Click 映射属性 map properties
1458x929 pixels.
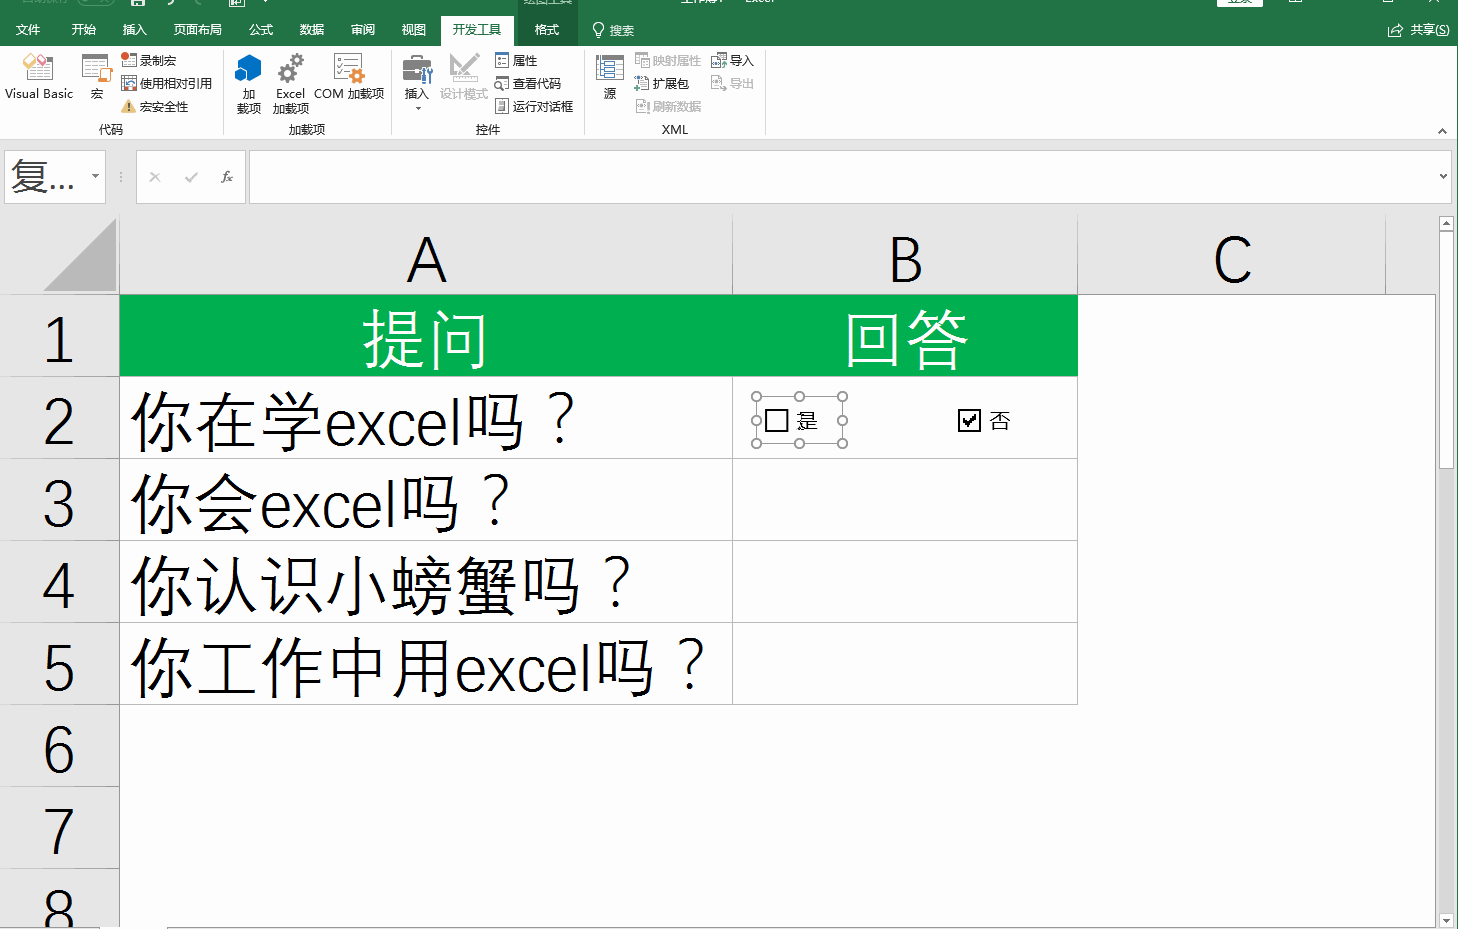pos(668,60)
